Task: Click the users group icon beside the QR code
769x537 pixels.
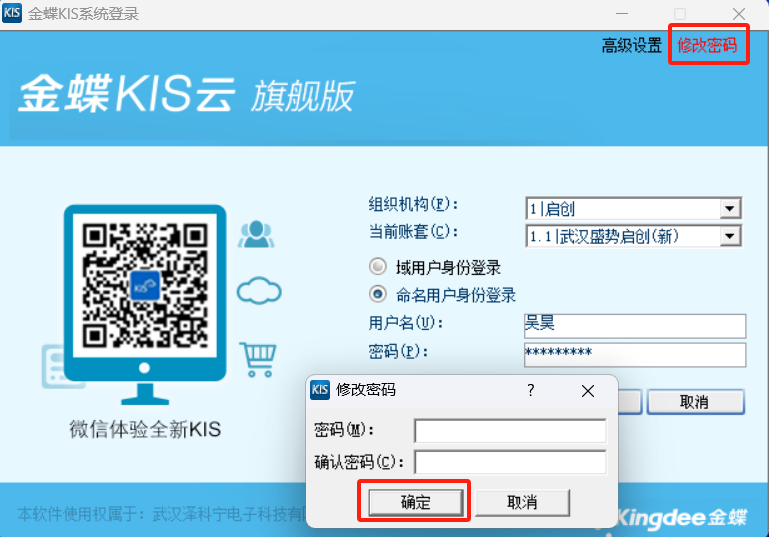Action: click(256, 234)
